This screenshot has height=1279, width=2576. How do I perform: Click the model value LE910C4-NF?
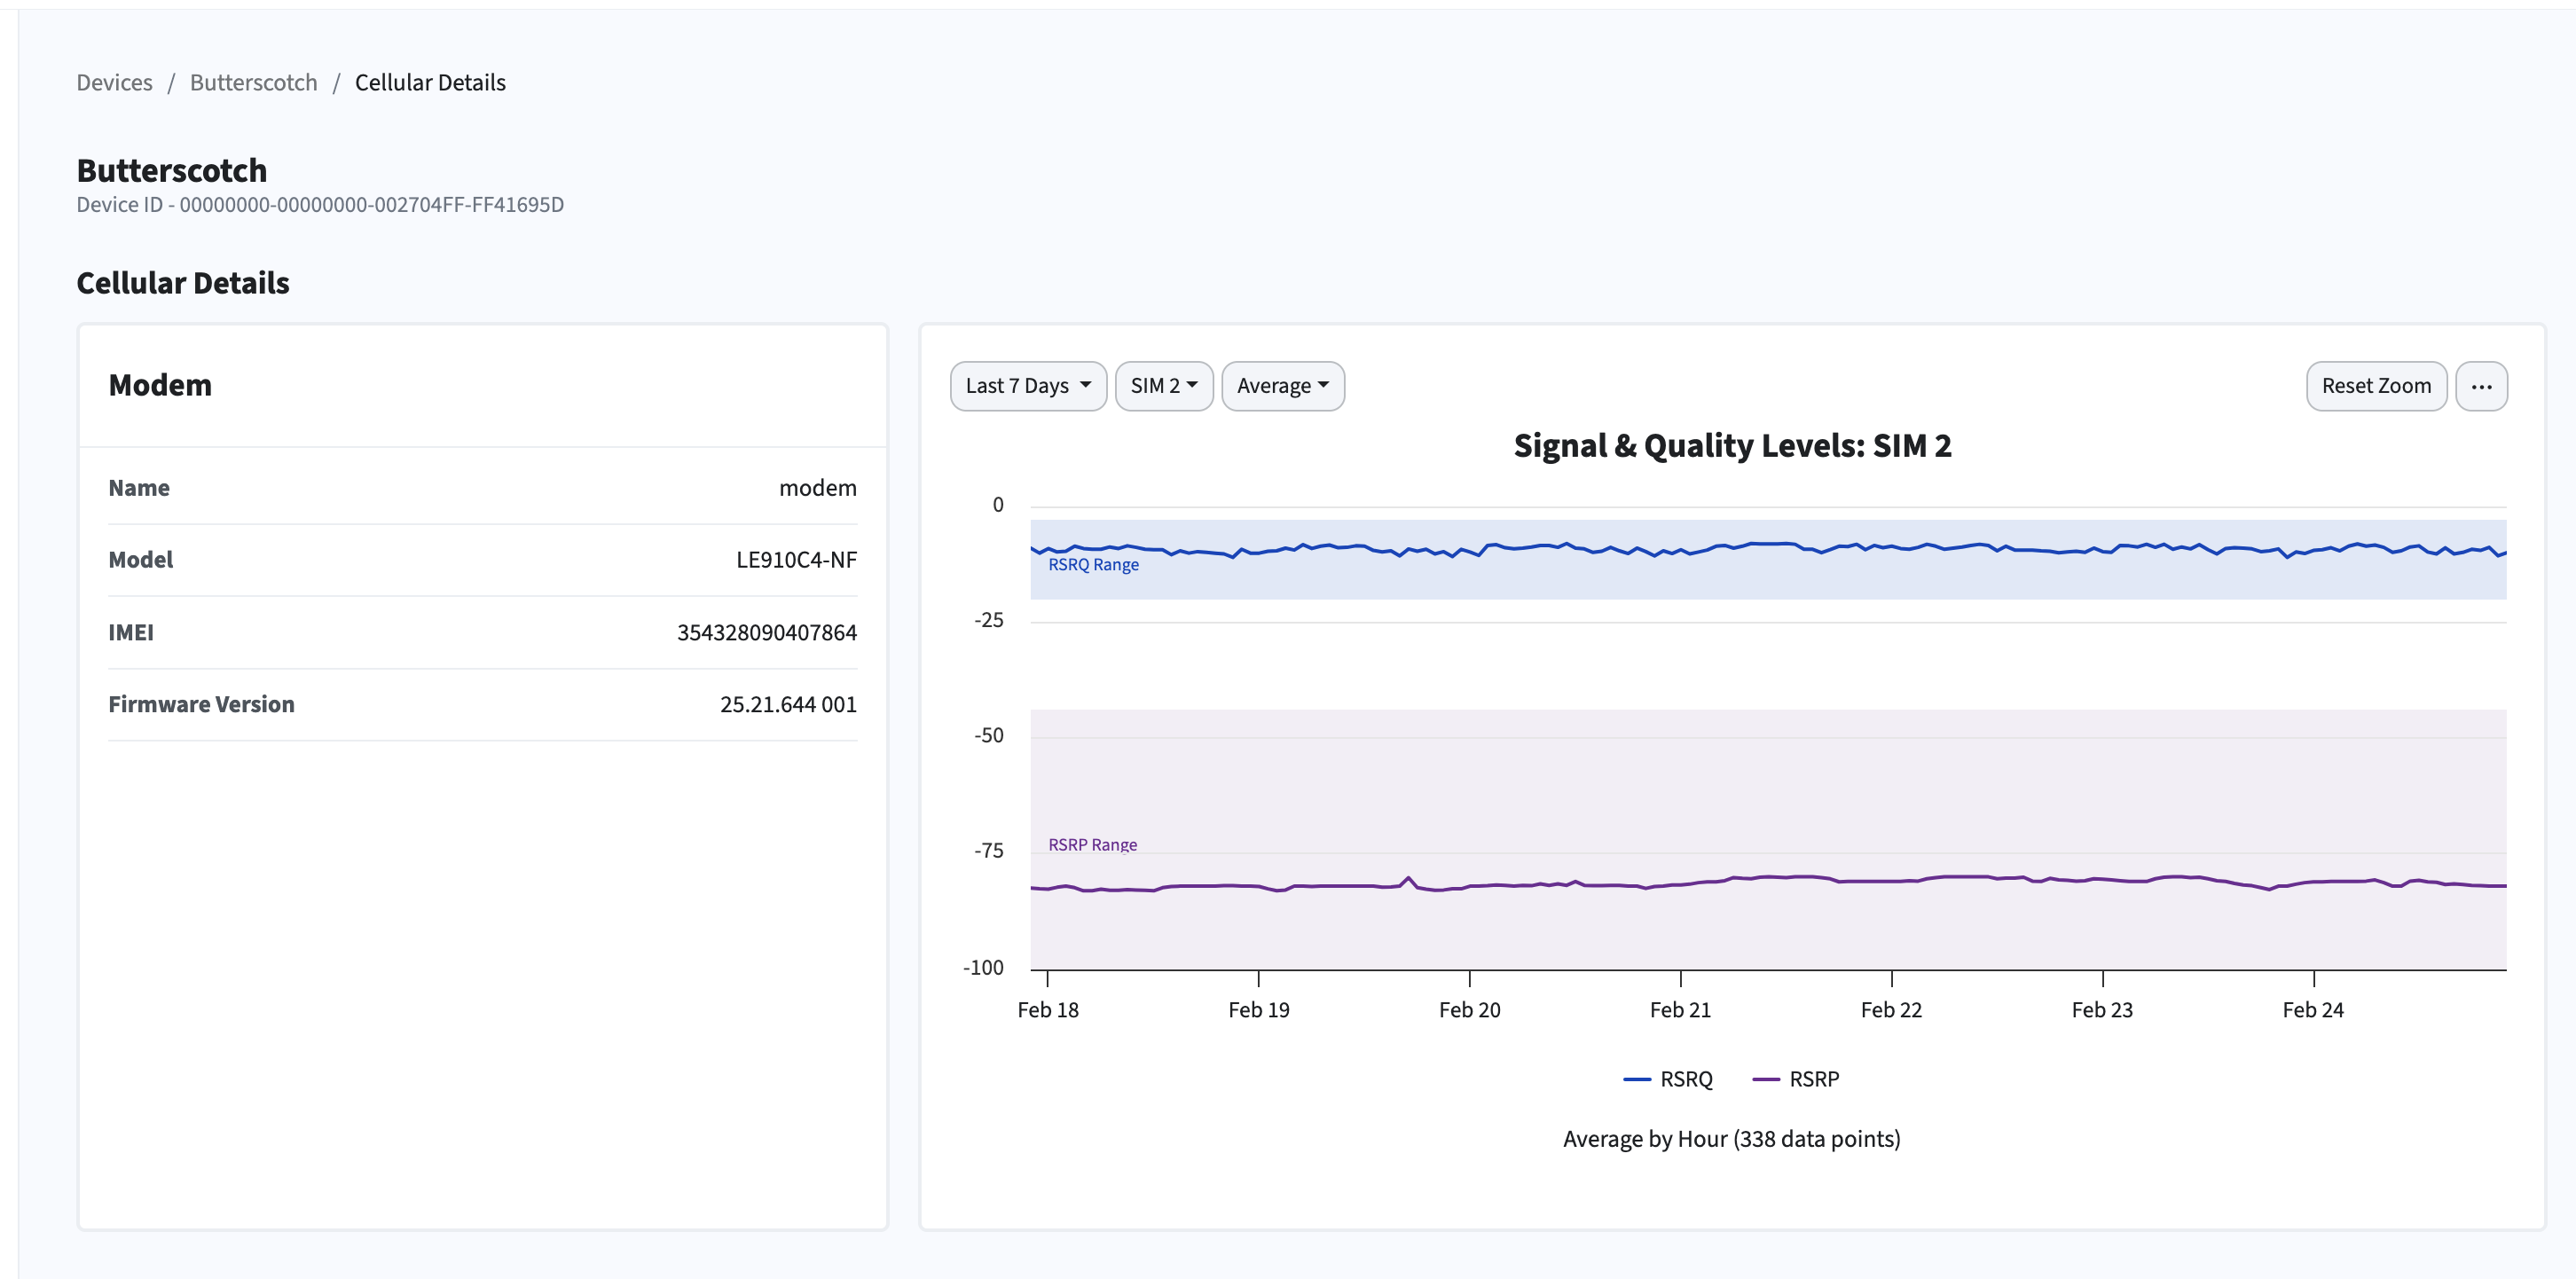[x=796, y=560]
